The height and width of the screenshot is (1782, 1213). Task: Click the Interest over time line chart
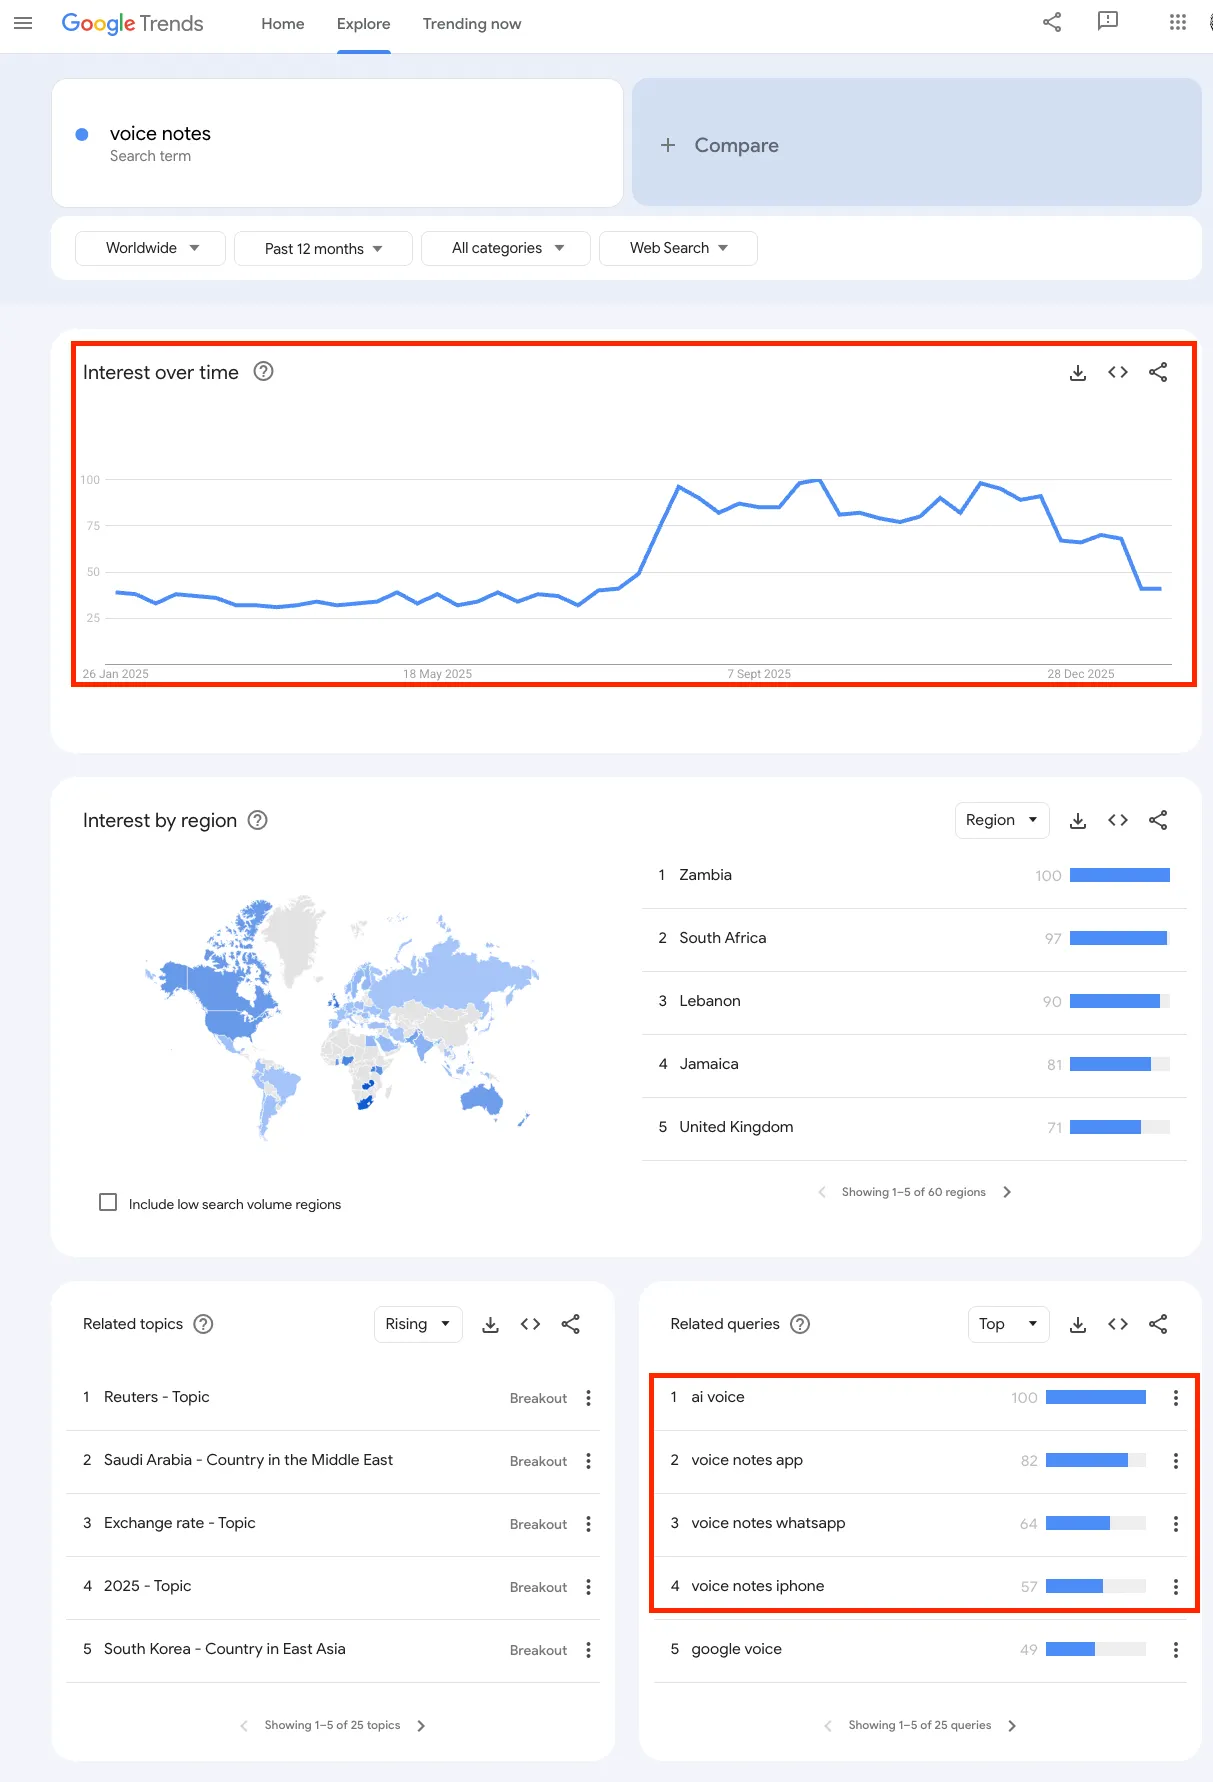(x=638, y=570)
